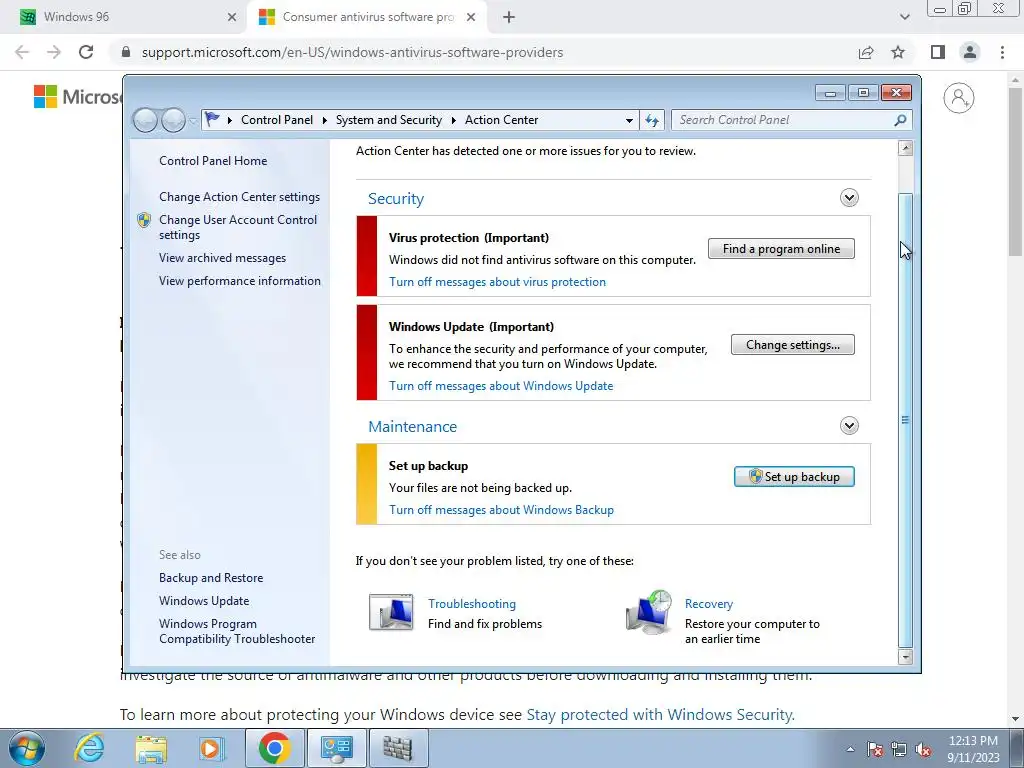Collapse the Maintenance section chevron
Viewport: 1024px width, 768px height.
[x=849, y=426]
